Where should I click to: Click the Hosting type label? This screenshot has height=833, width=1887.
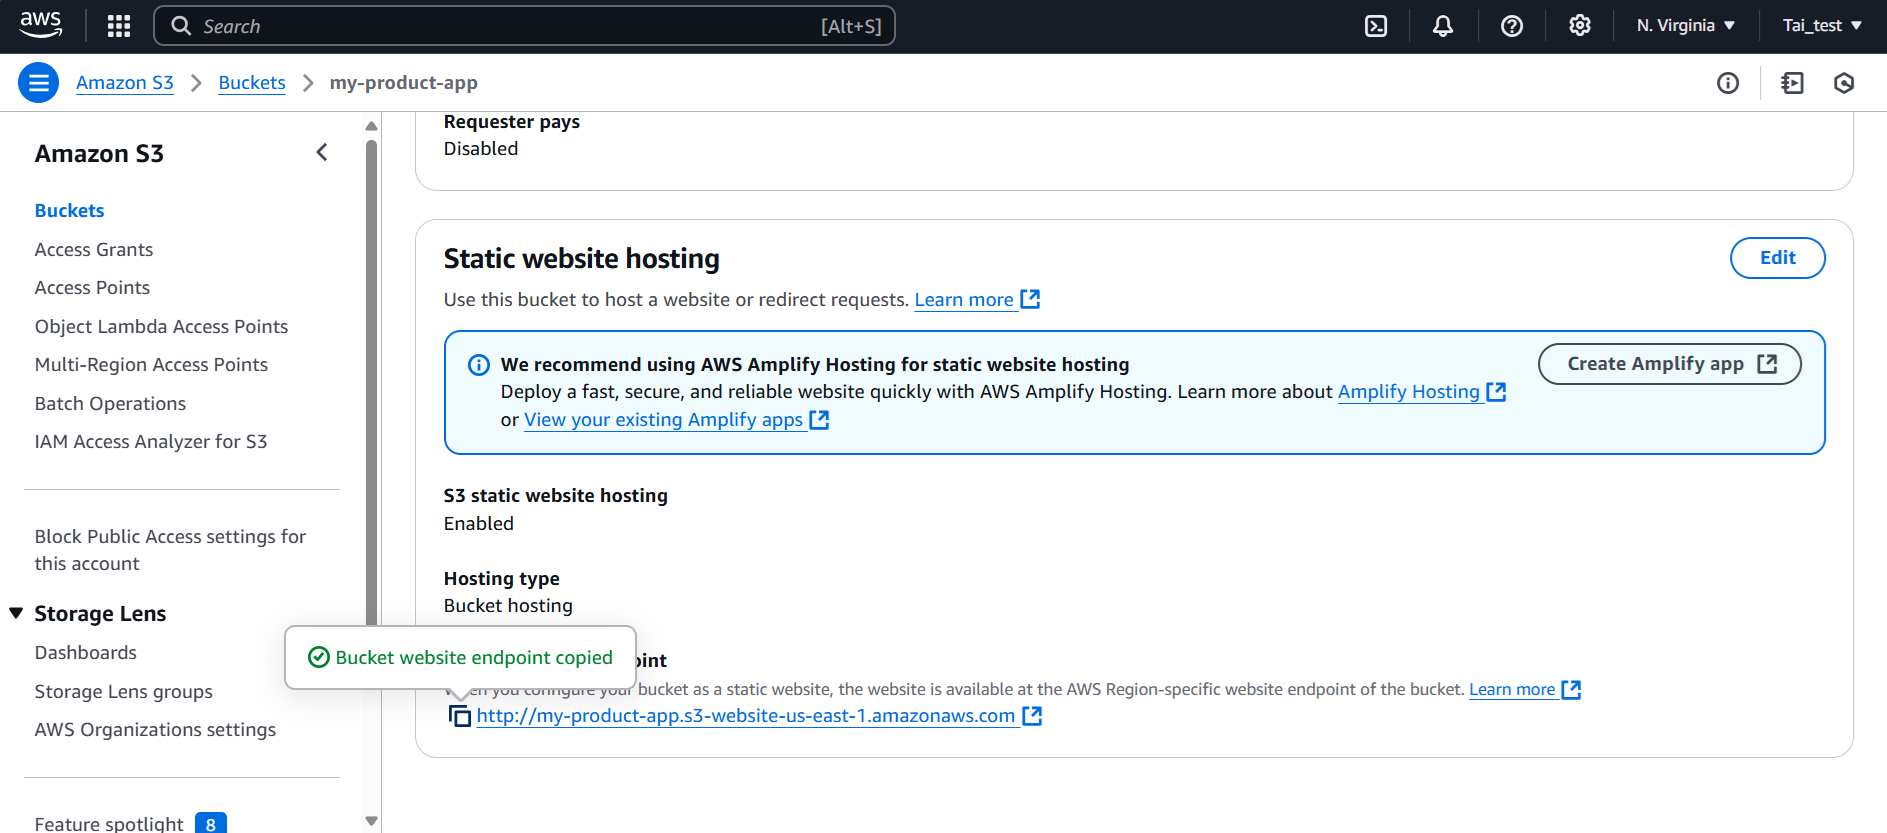(x=502, y=579)
